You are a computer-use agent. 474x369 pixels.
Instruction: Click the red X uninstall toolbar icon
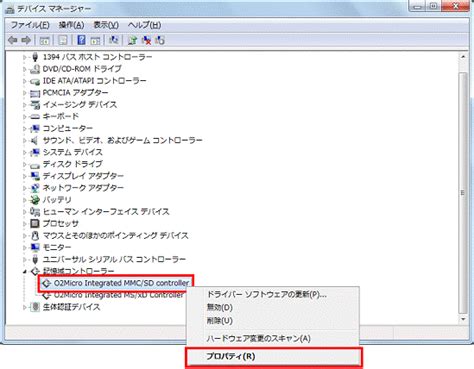[146, 40]
